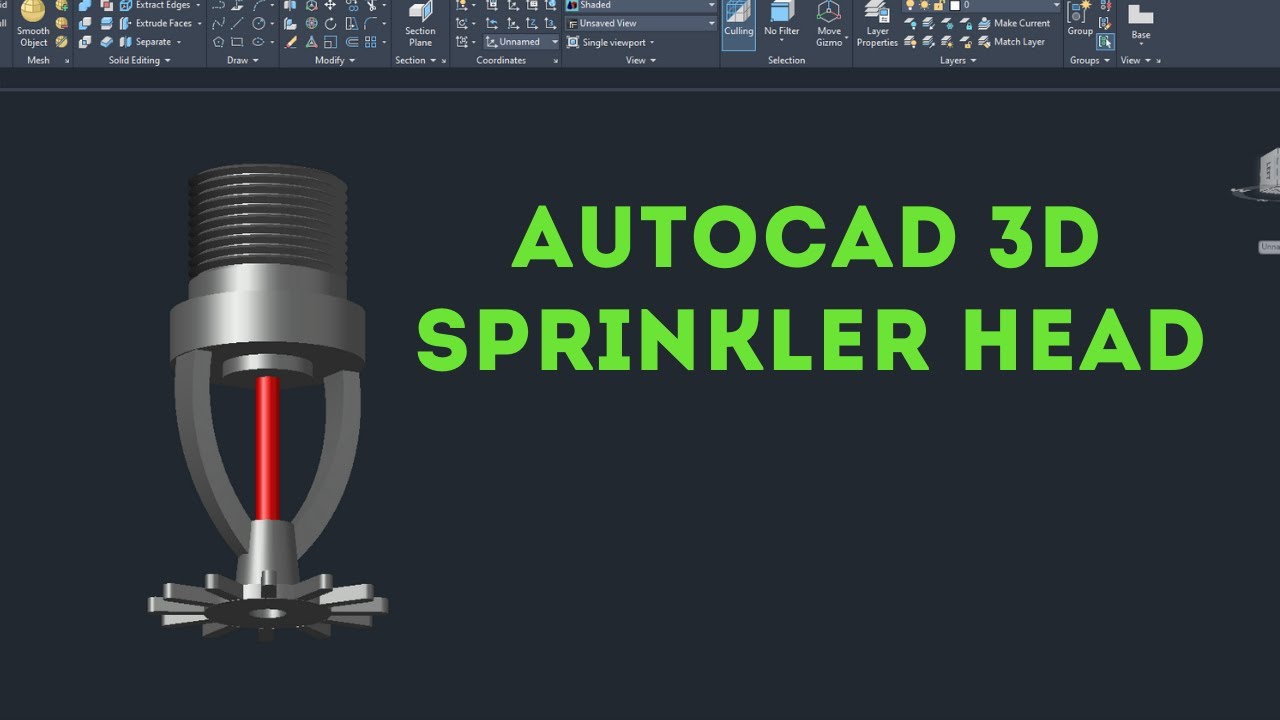This screenshot has height=720, width=1280.
Task: Select the Line tool in Draw panel
Action: (237, 23)
